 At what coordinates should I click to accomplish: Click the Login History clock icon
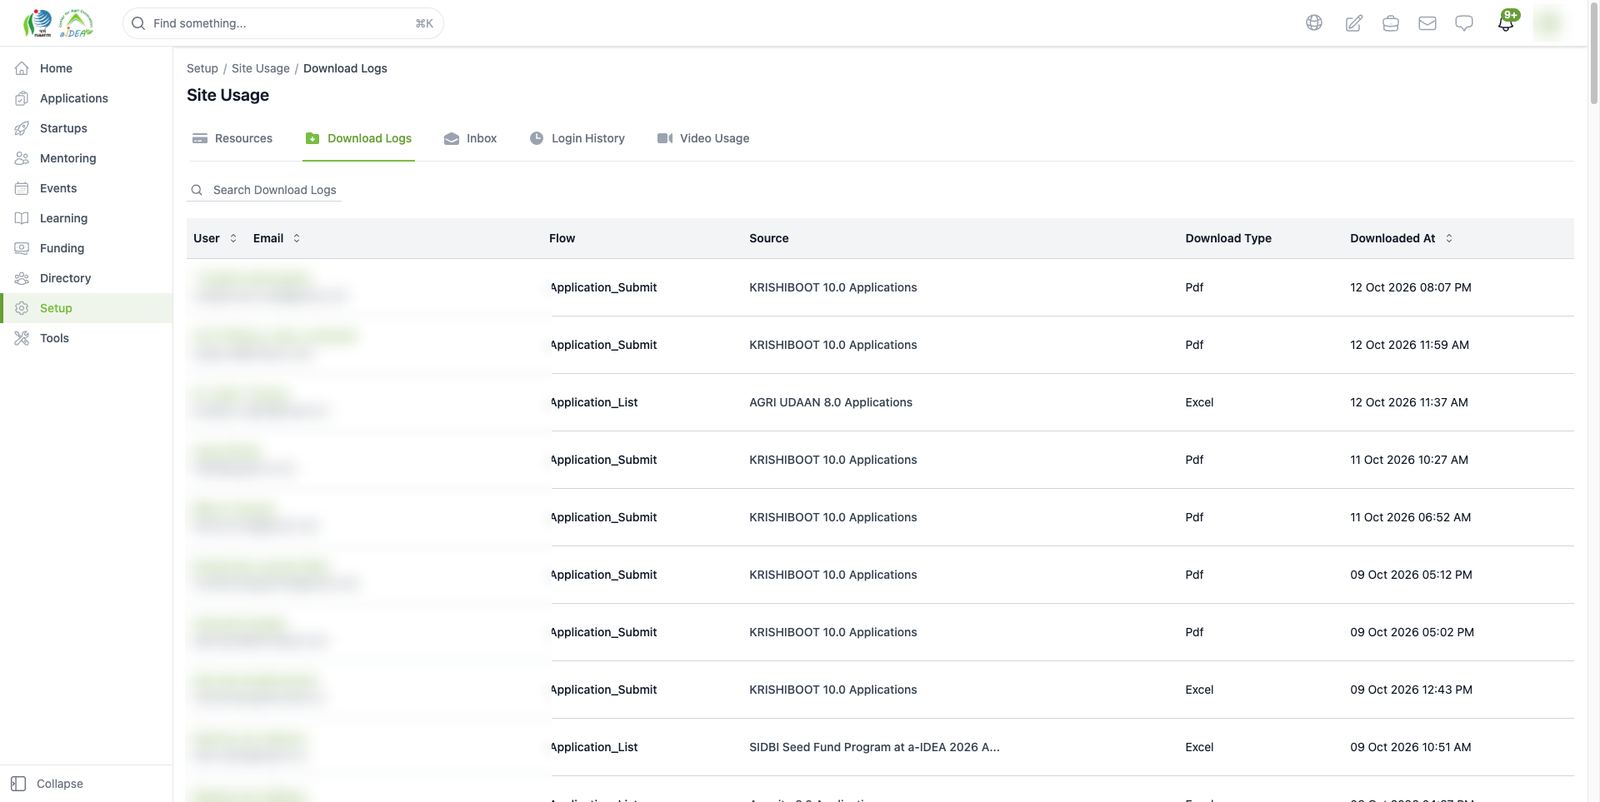(x=537, y=138)
